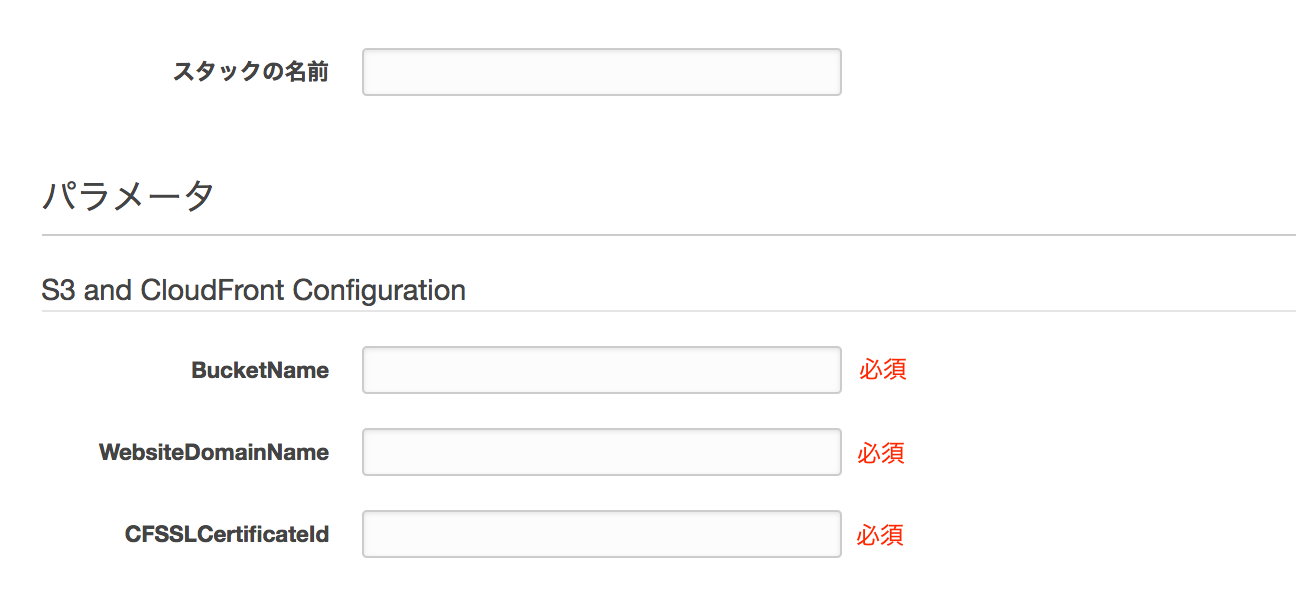Click into the CFSSLCertificateId field

(601, 534)
